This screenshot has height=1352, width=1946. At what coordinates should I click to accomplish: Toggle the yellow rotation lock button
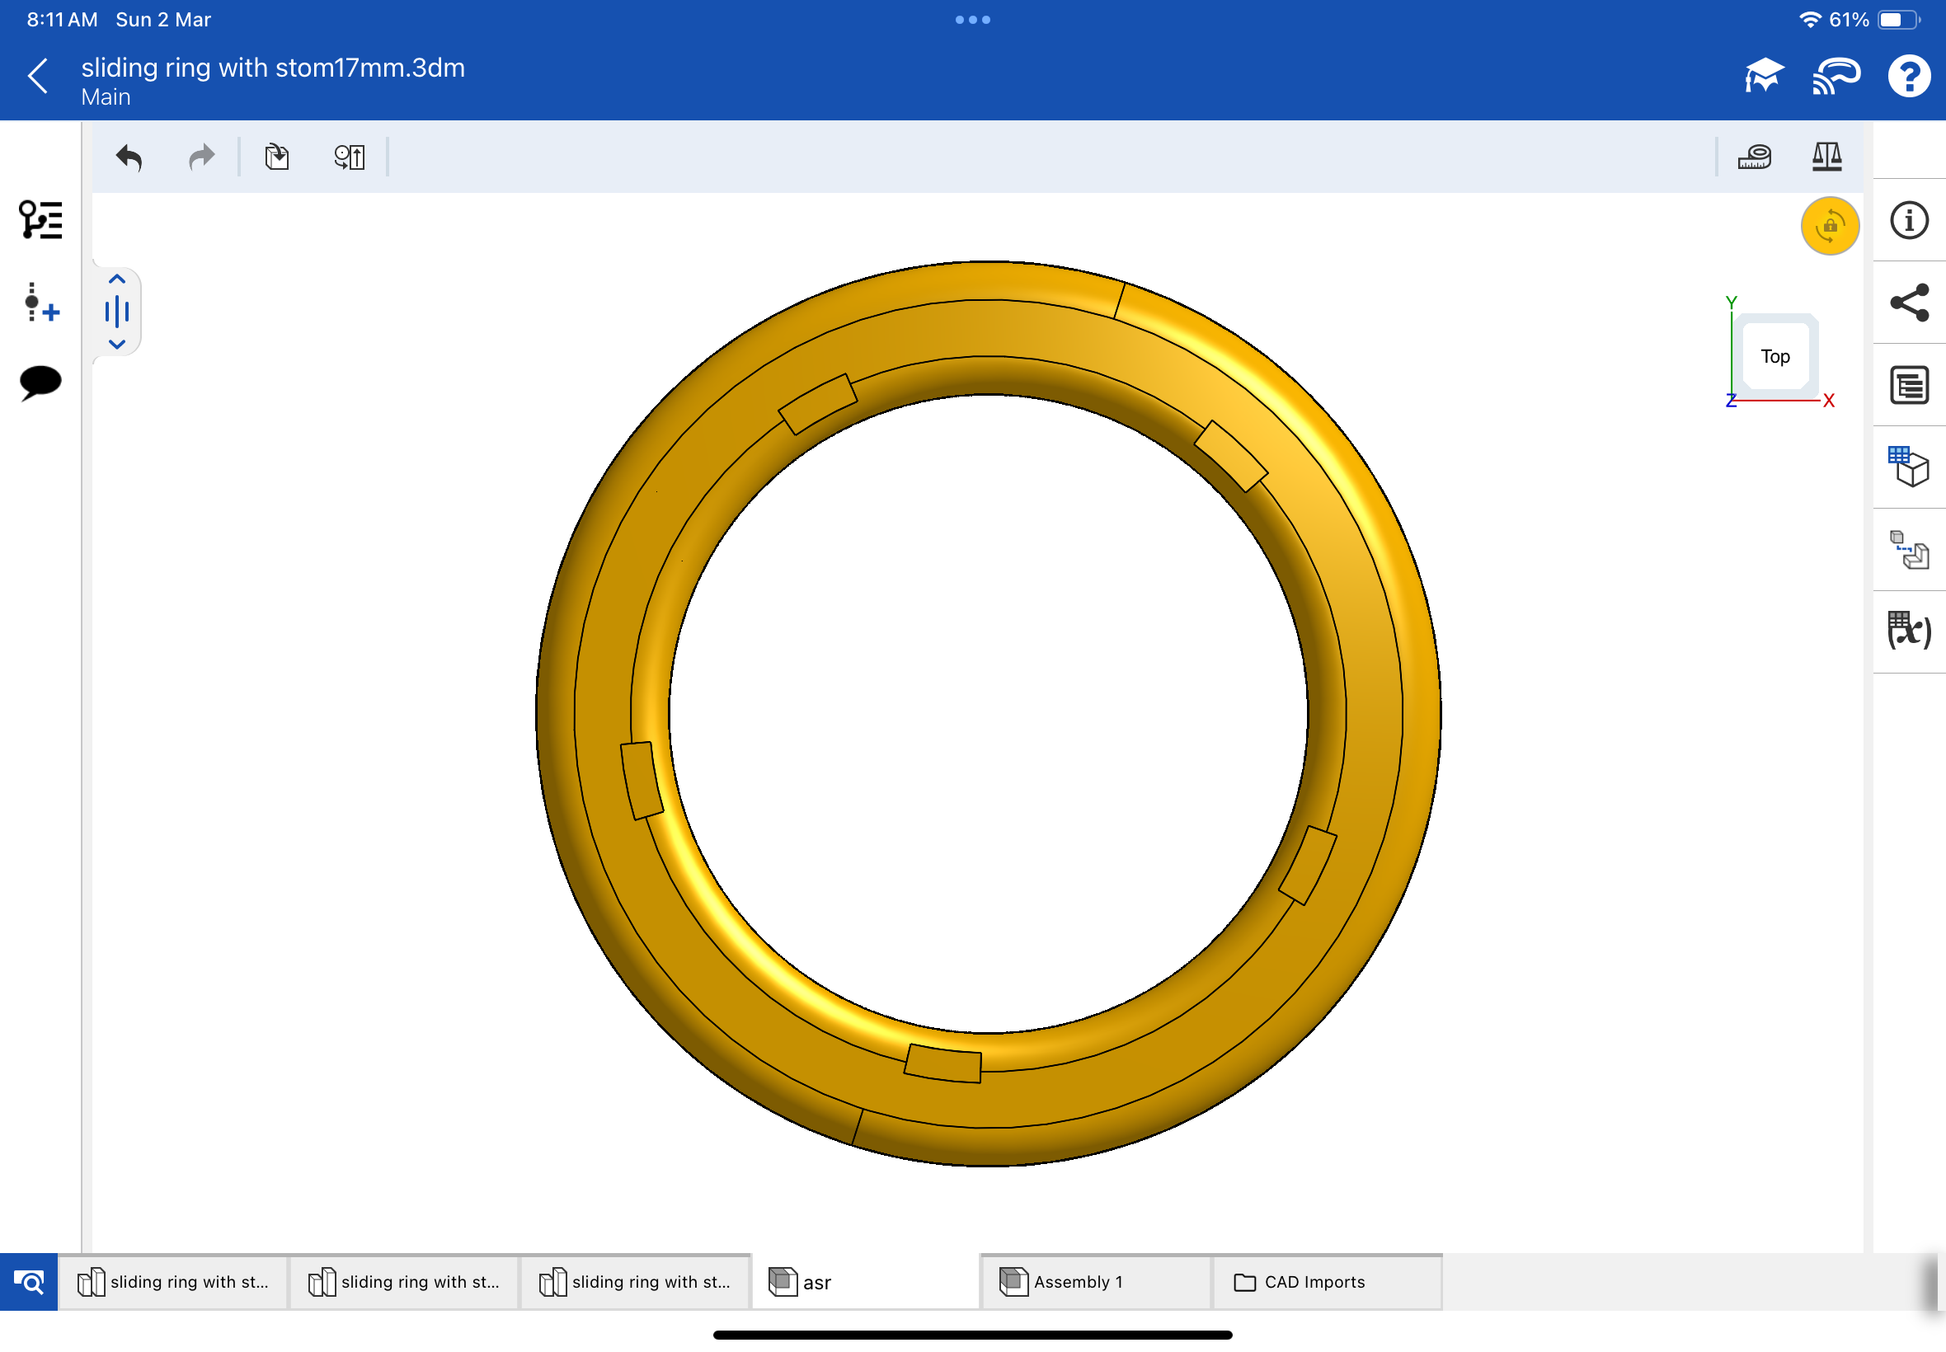tap(1829, 226)
